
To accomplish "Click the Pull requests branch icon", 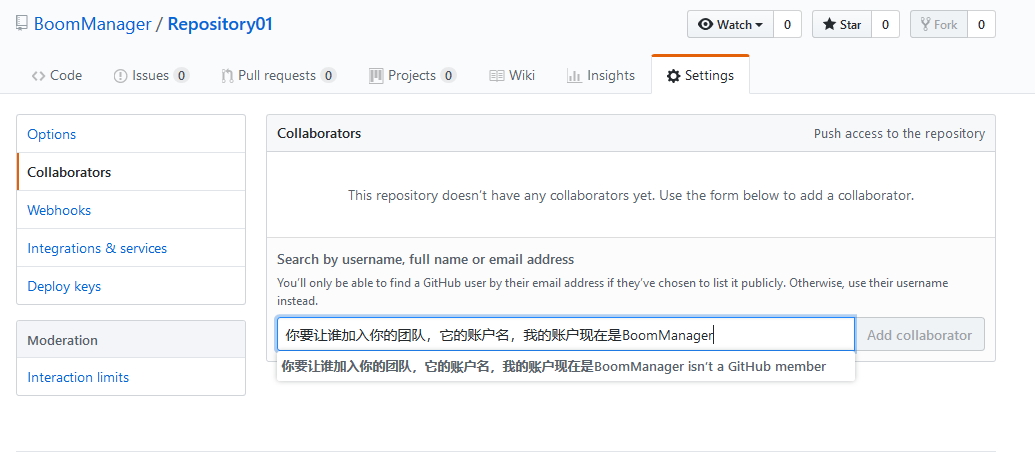I will pyautogui.click(x=227, y=76).
